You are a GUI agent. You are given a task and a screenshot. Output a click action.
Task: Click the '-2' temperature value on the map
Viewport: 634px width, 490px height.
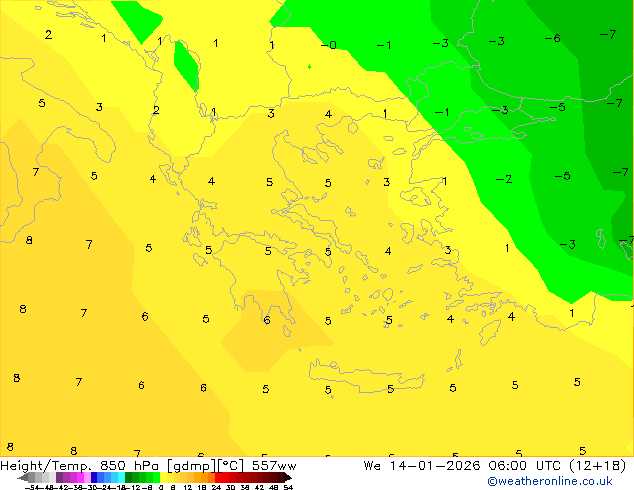(504, 179)
